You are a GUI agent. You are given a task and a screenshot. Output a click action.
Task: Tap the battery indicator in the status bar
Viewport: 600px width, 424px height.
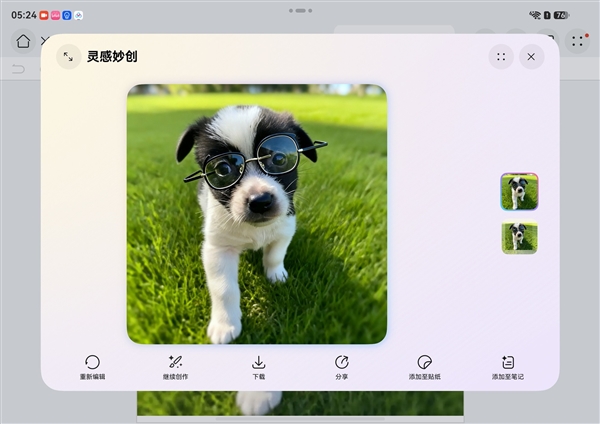click(561, 15)
